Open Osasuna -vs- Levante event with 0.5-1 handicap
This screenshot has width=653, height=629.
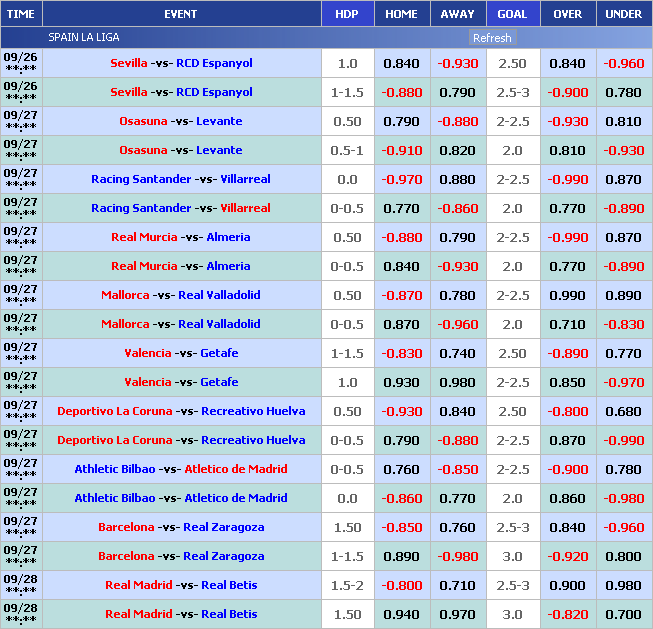[x=181, y=150]
